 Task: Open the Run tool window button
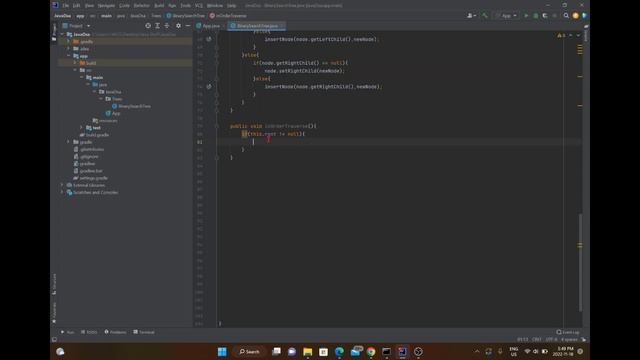(x=68, y=332)
